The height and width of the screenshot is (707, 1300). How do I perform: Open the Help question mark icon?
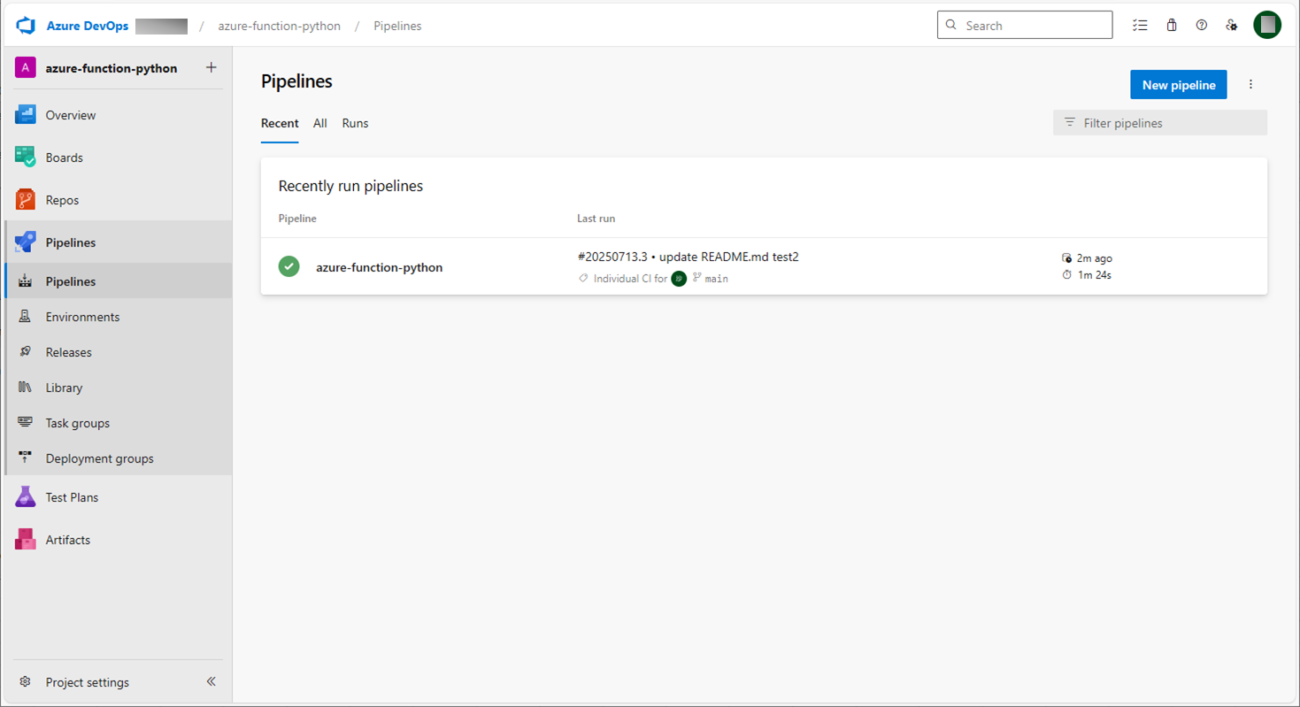coord(1201,25)
